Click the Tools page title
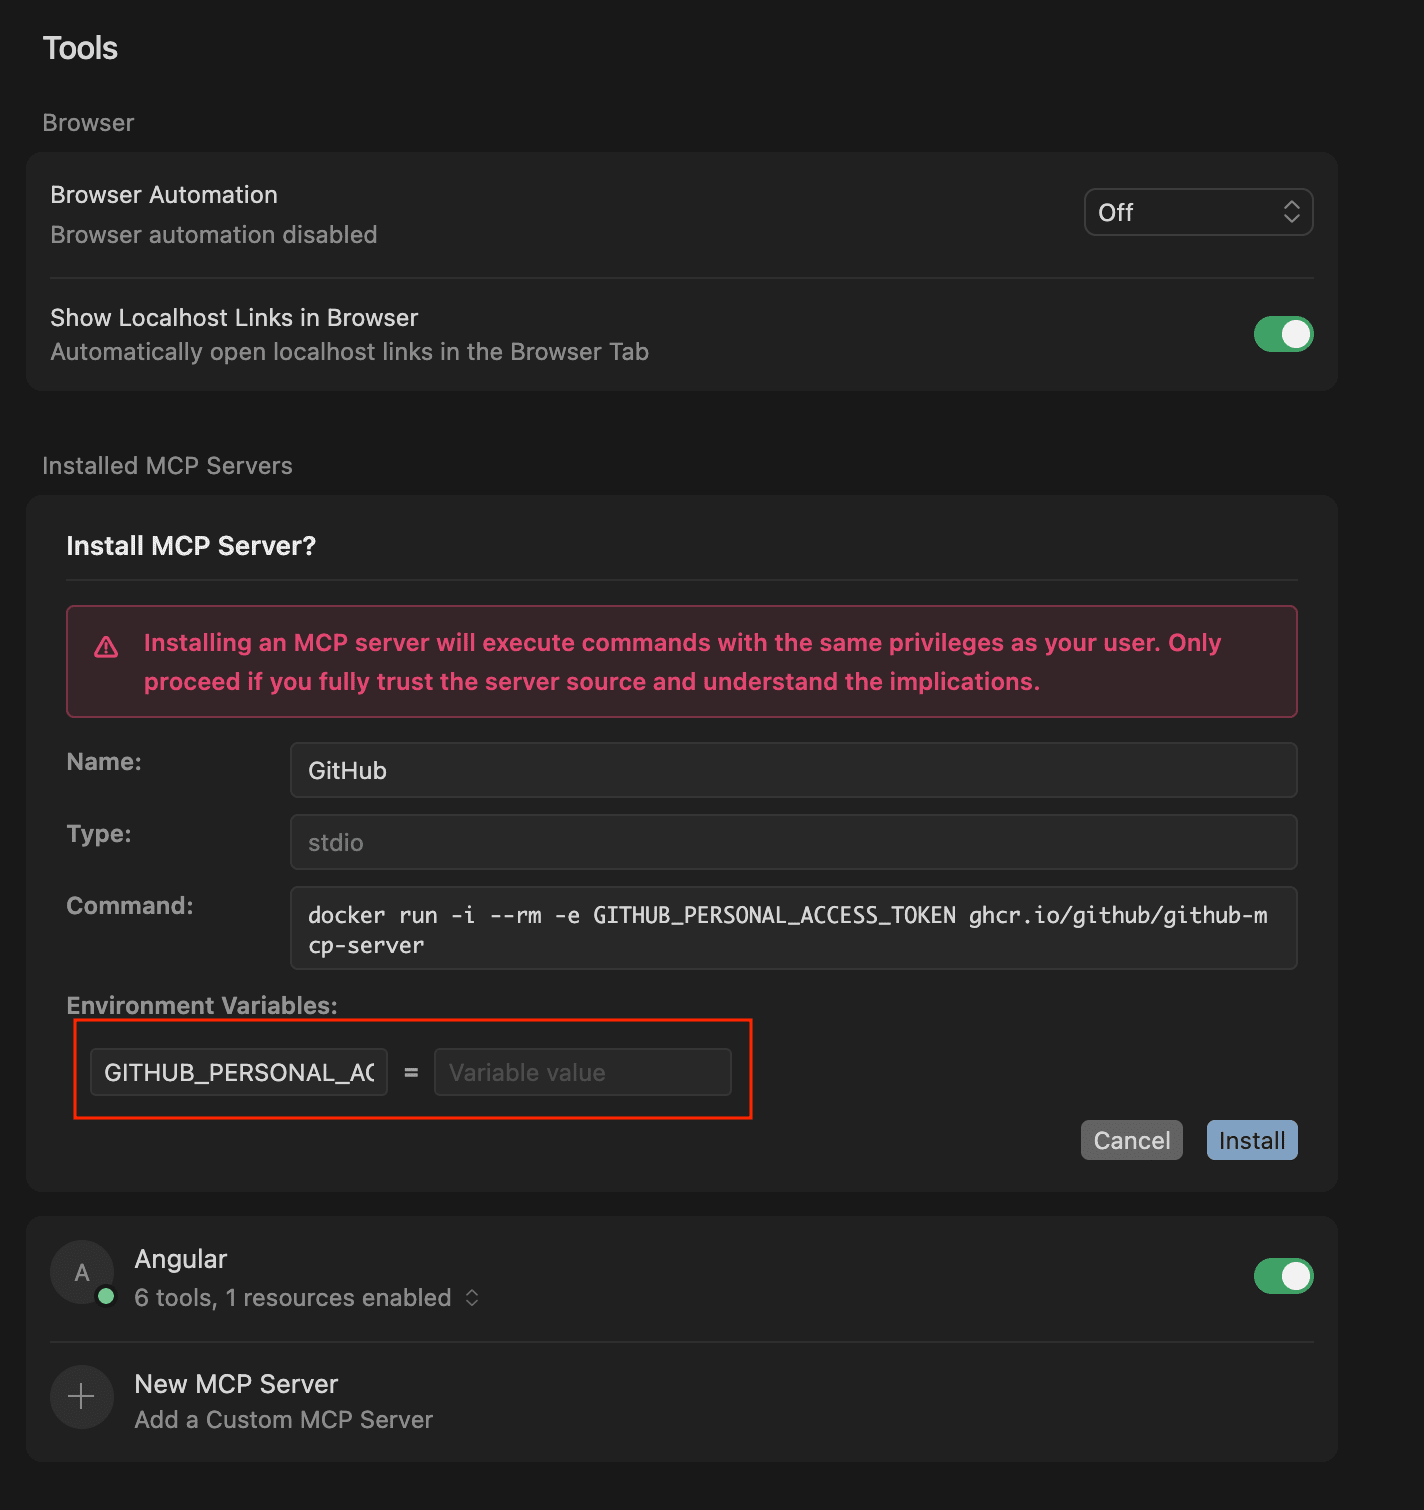 [80, 47]
